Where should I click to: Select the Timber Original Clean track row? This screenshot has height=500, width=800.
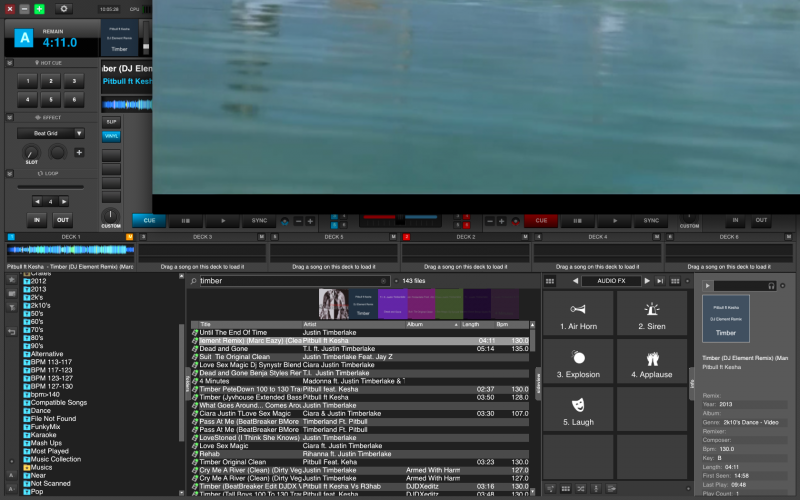click(x=361, y=462)
